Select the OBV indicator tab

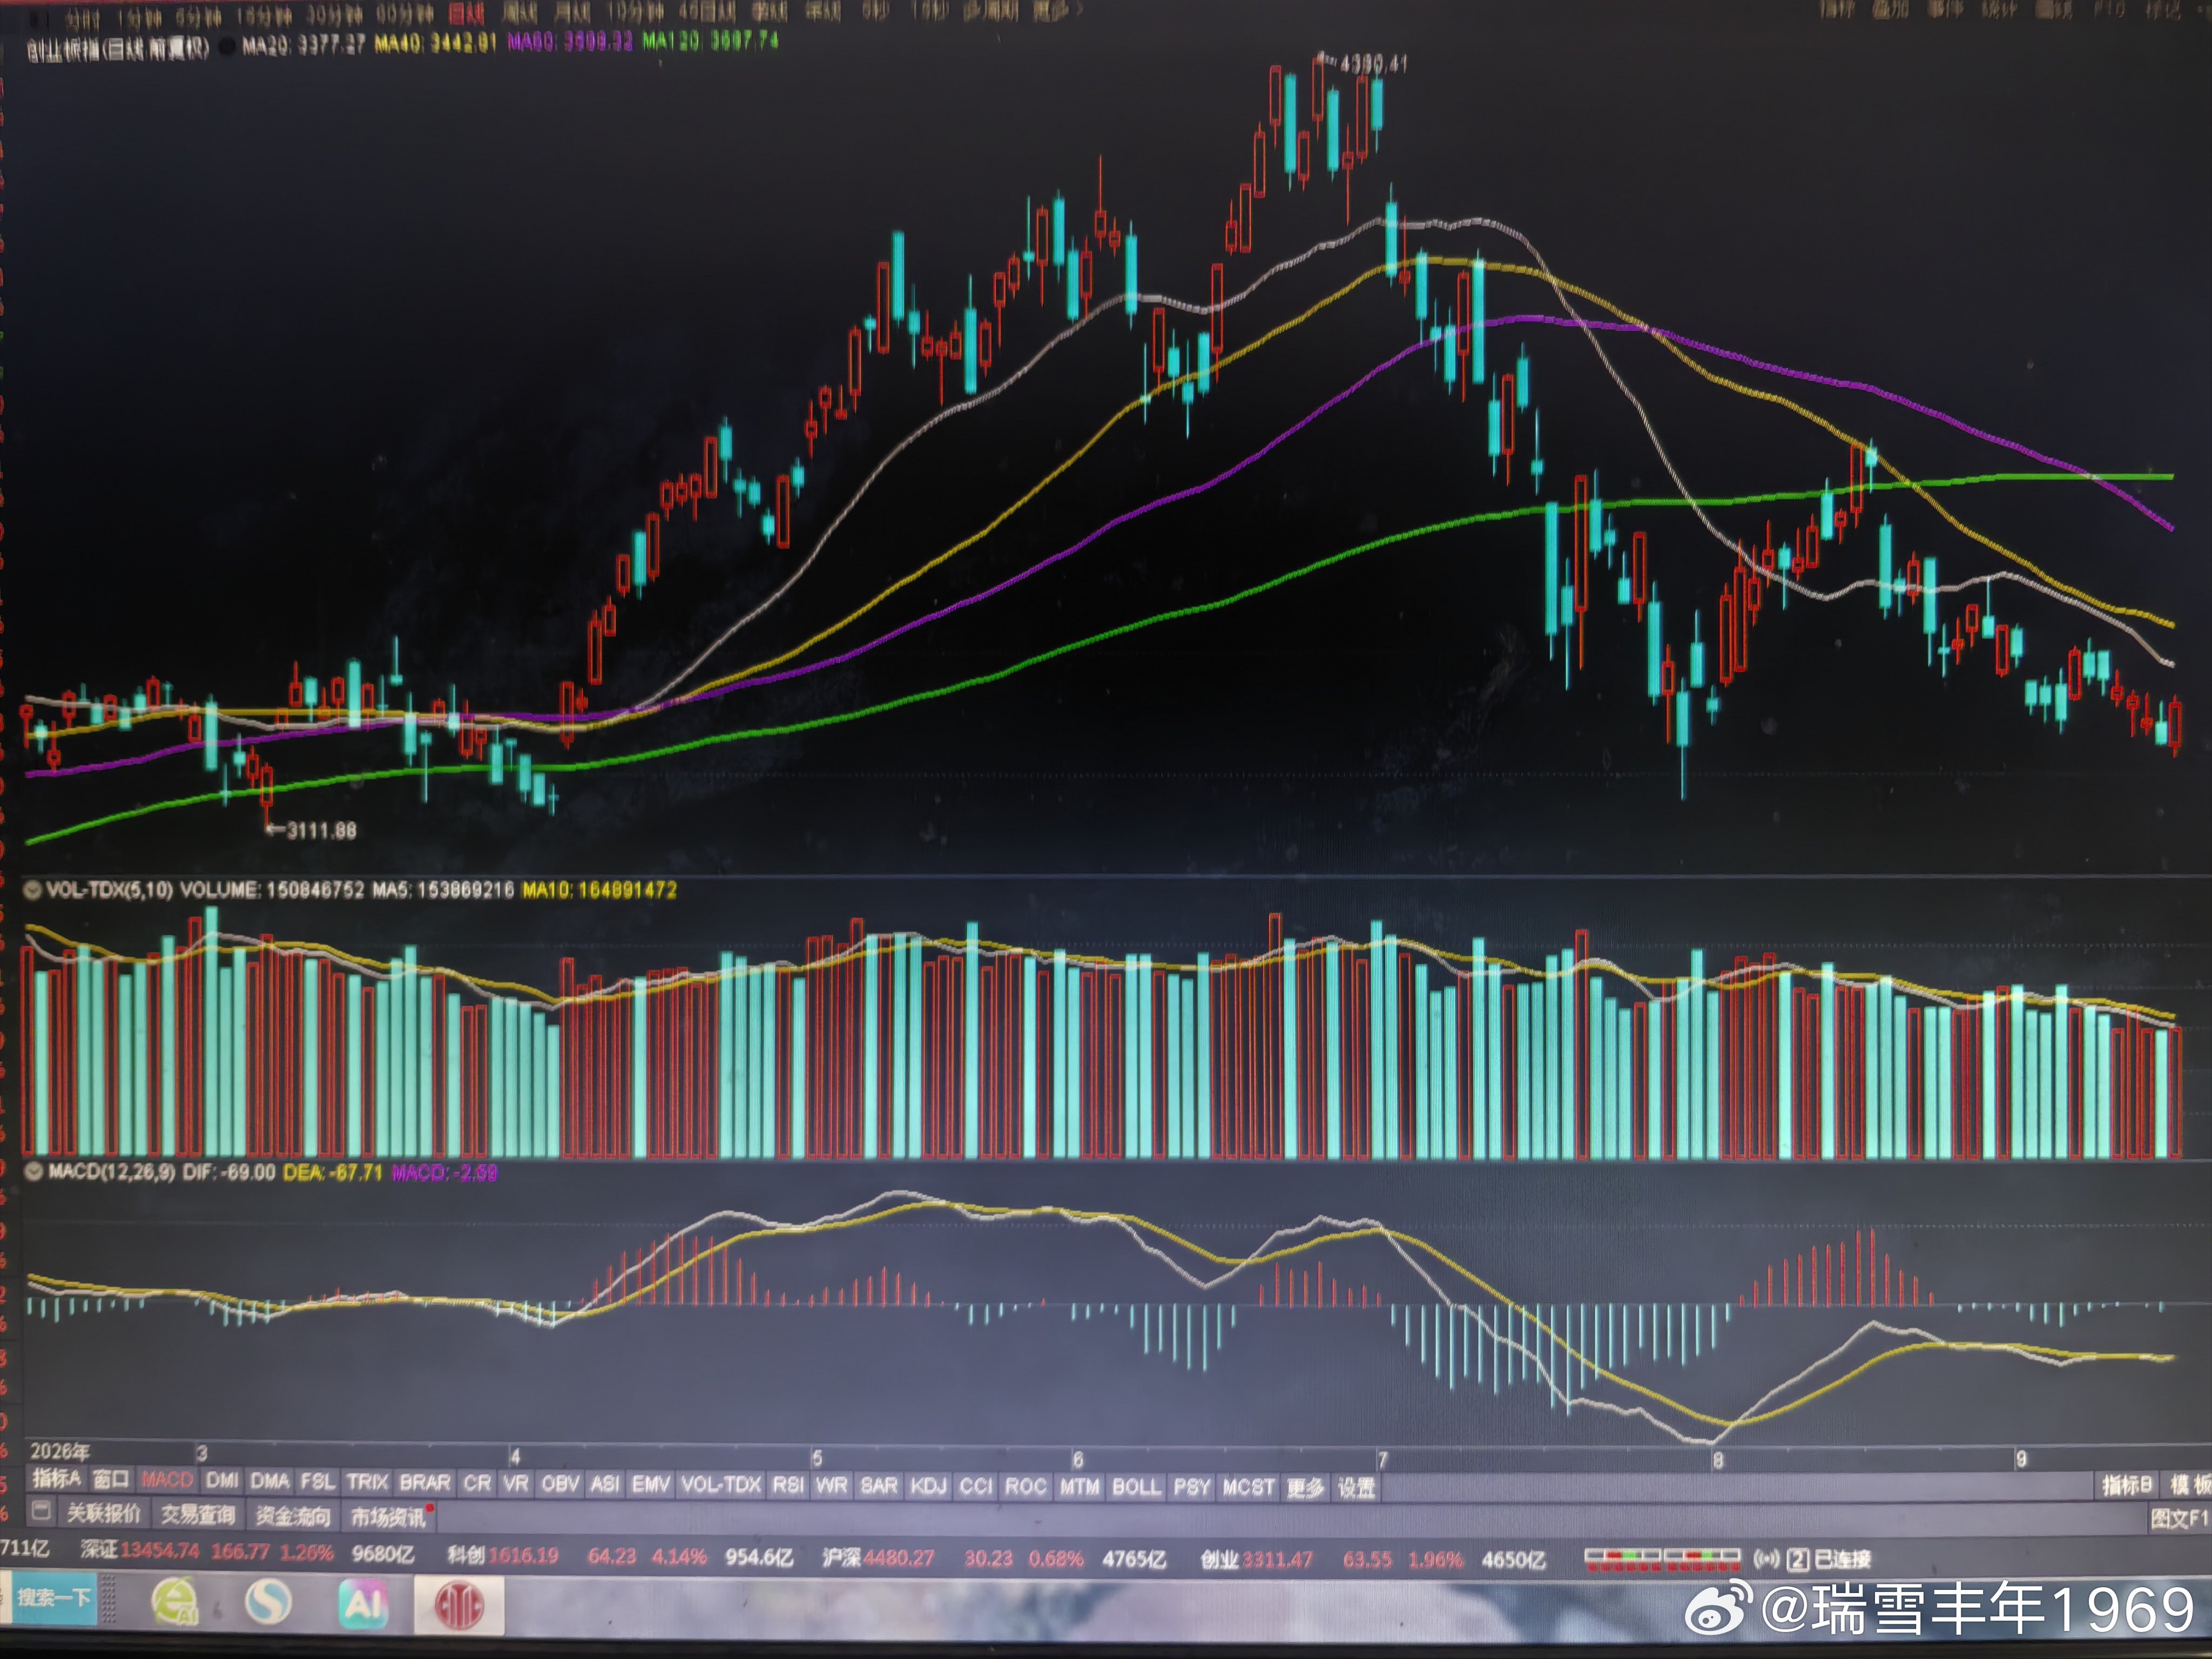pyautogui.click(x=560, y=1484)
